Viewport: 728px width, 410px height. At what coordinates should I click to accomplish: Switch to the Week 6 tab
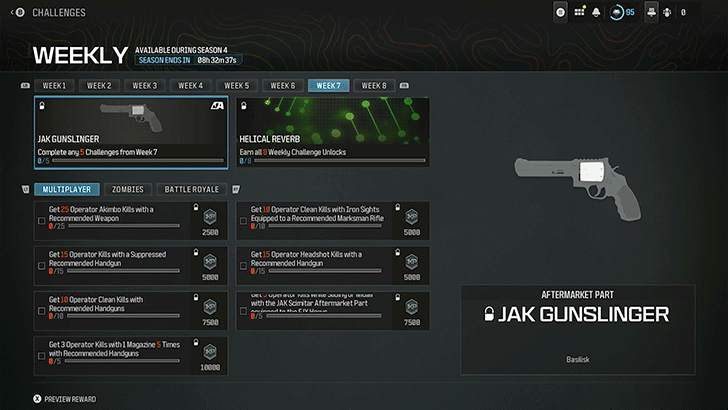coord(282,85)
